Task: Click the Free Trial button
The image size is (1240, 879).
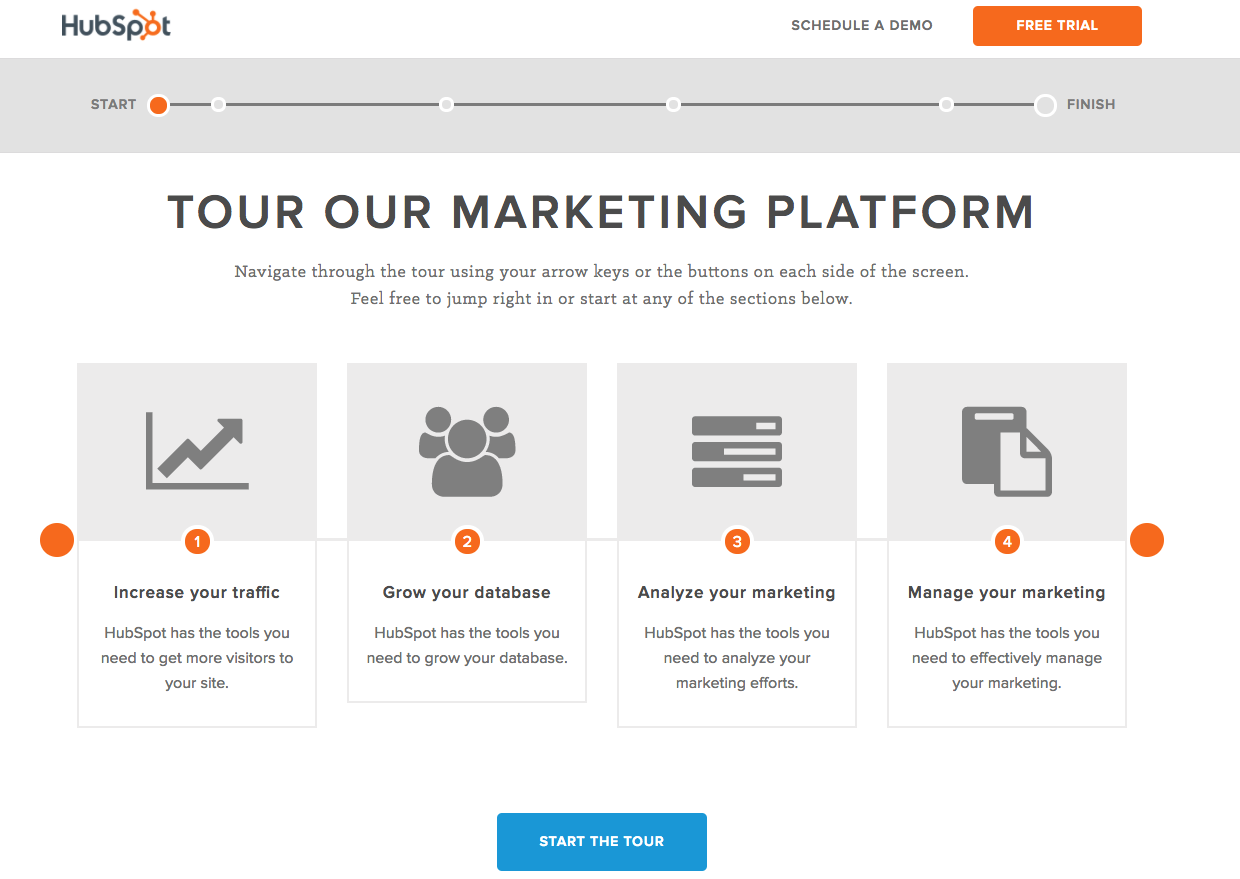Action: click(1057, 26)
